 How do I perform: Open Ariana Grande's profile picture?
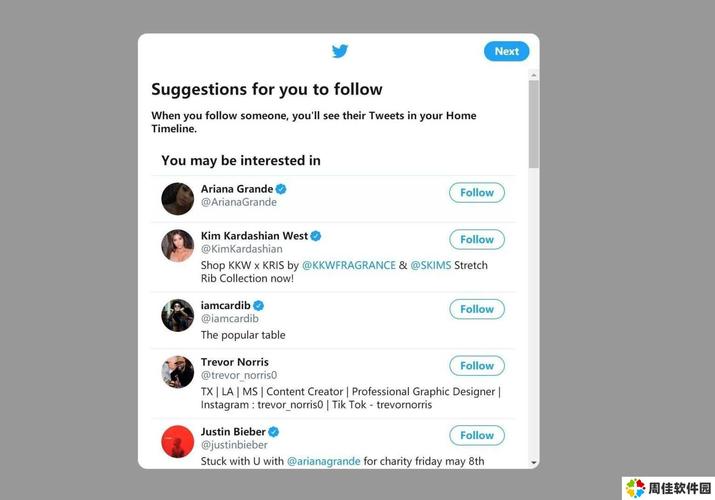coord(178,198)
